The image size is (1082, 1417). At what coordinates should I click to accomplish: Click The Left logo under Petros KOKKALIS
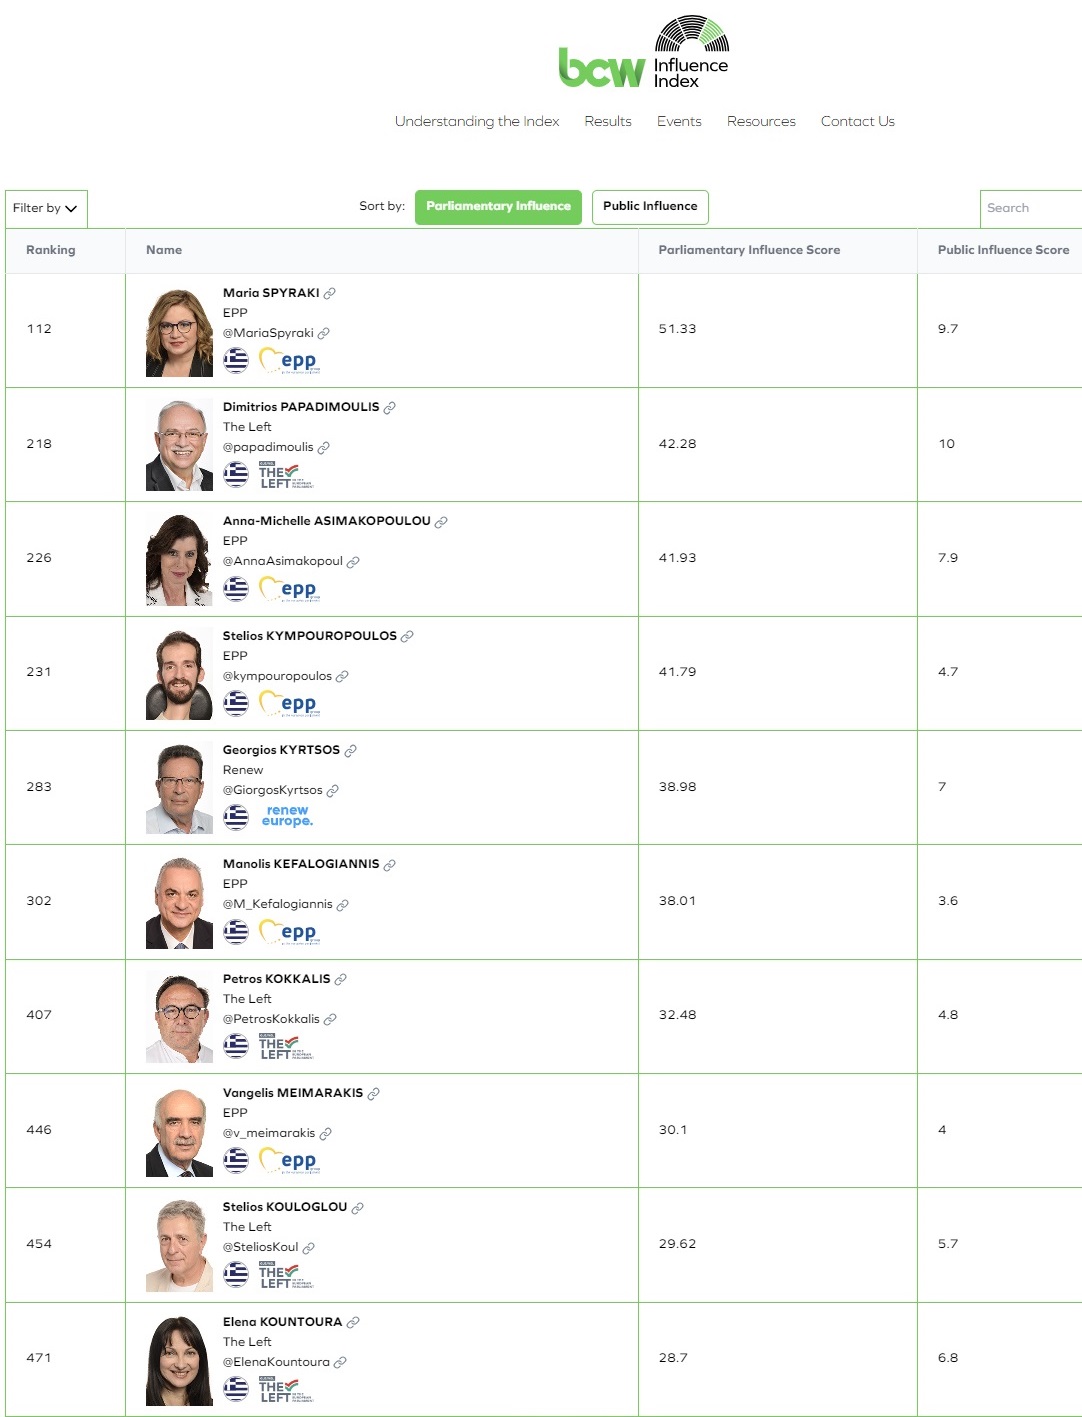[x=285, y=1046]
